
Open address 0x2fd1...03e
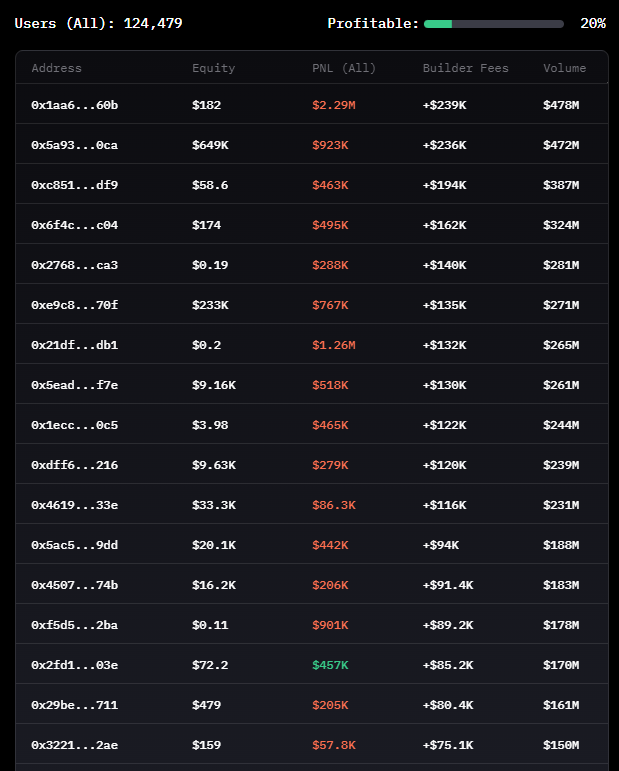pyautogui.click(x=74, y=665)
